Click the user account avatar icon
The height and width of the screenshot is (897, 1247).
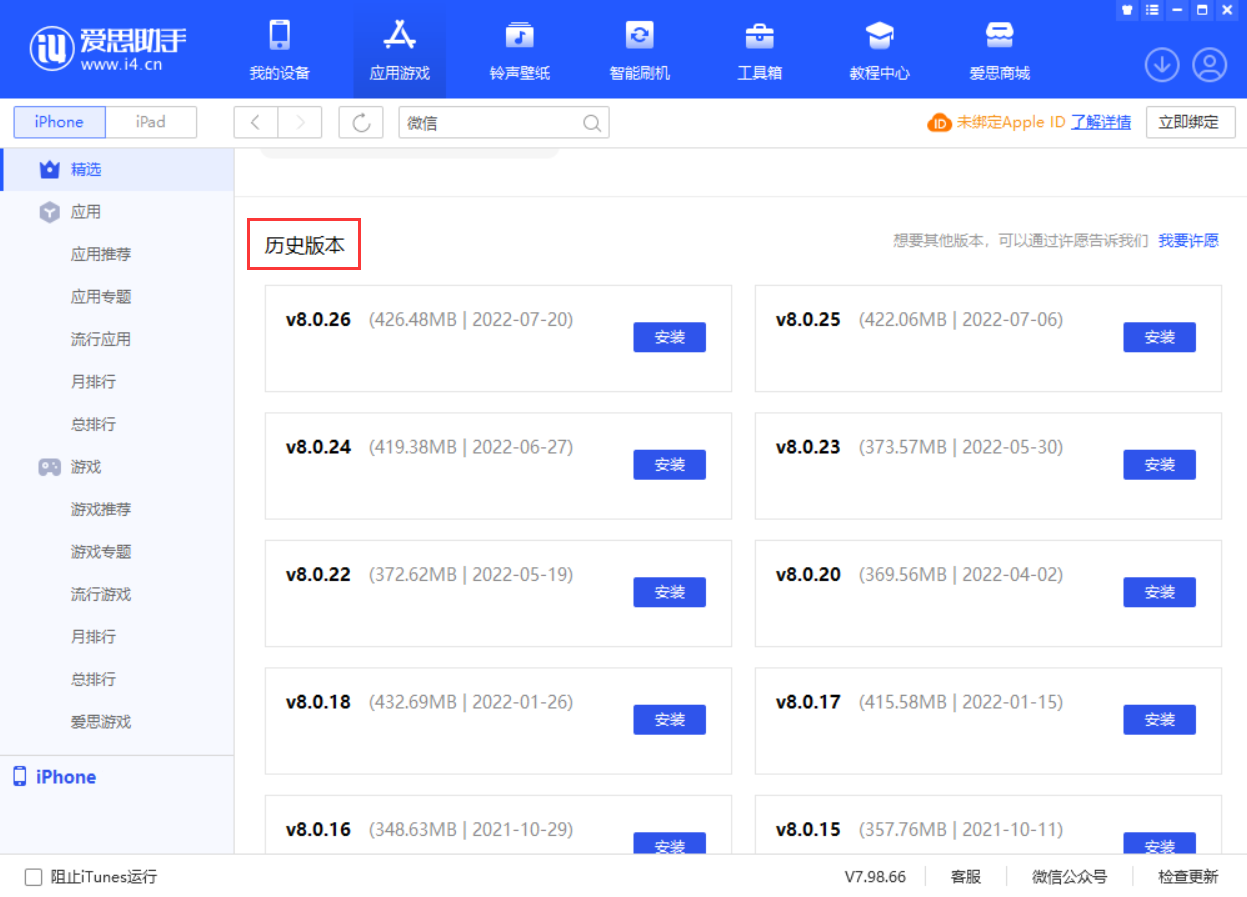(x=1210, y=65)
